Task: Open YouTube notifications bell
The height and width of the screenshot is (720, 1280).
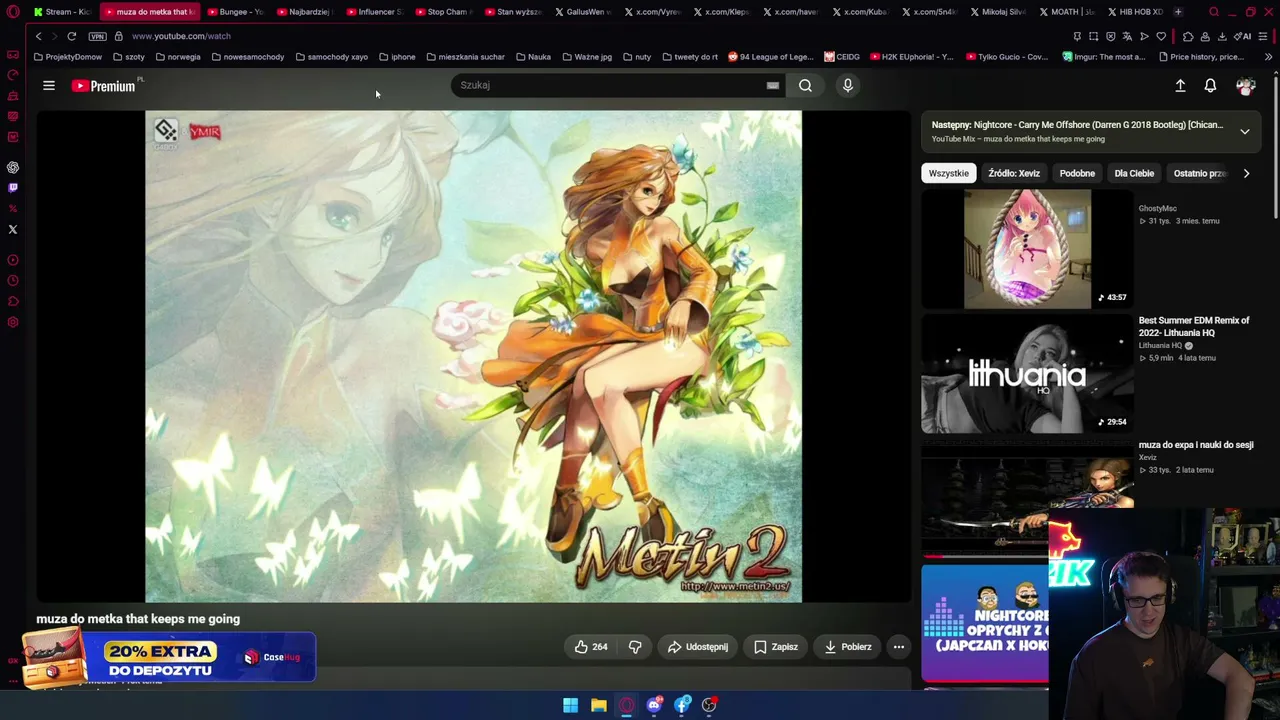Action: pyautogui.click(x=1210, y=86)
